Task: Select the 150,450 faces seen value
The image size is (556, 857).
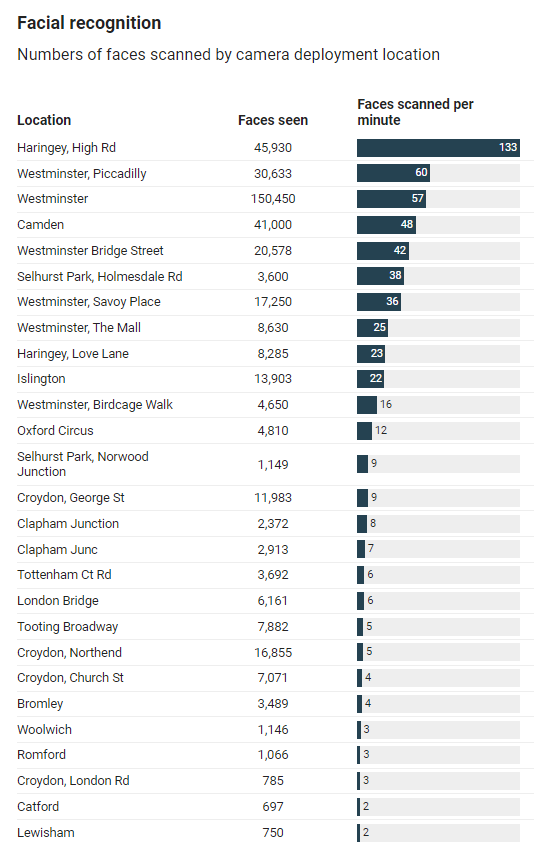Action: coord(273,199)
